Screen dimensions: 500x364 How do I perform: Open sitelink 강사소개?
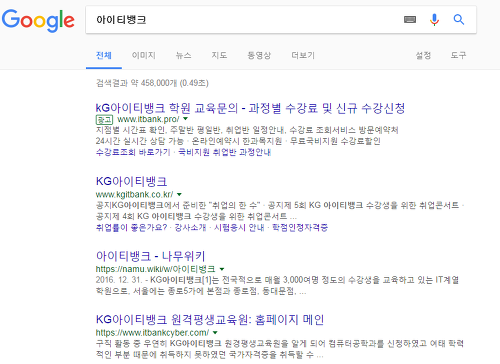coord(190,228)
